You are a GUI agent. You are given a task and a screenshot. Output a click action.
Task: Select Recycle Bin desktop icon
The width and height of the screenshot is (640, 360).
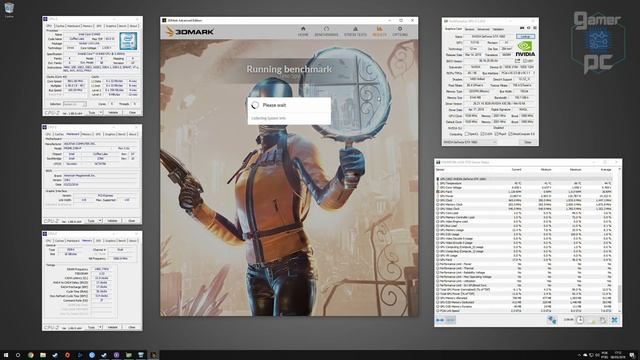pos(9,9)
